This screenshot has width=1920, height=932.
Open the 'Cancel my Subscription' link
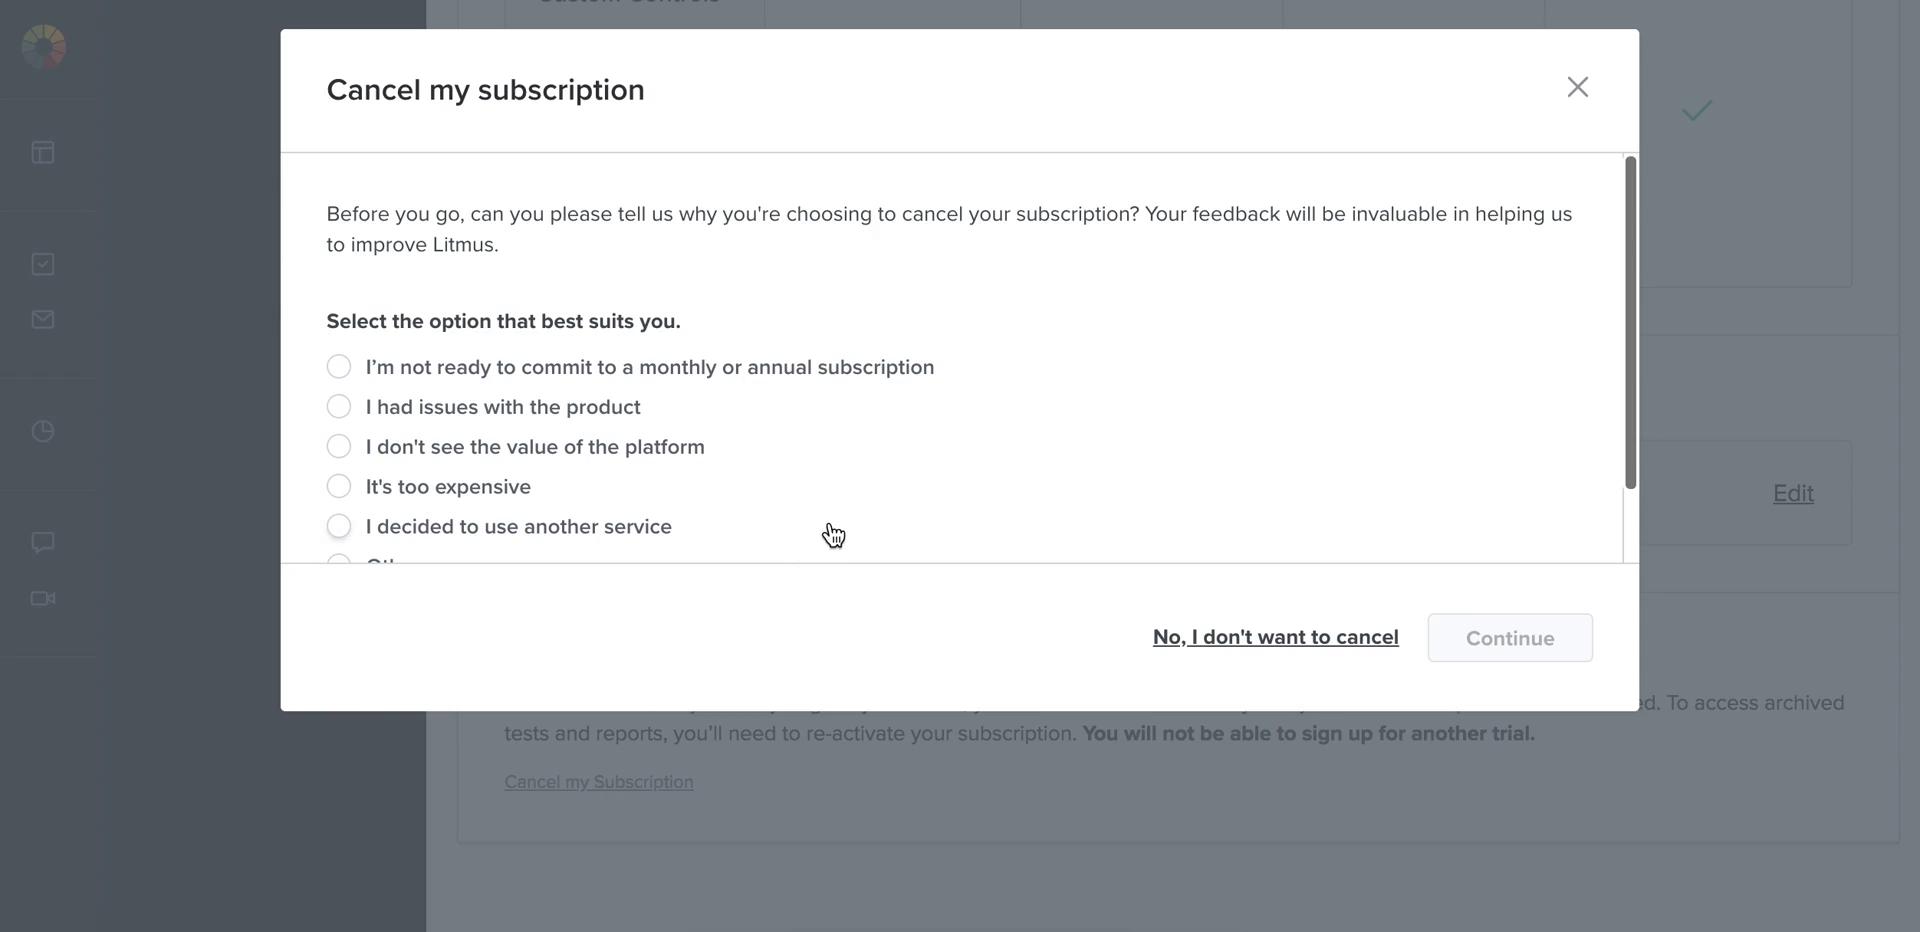click(598, 781)
